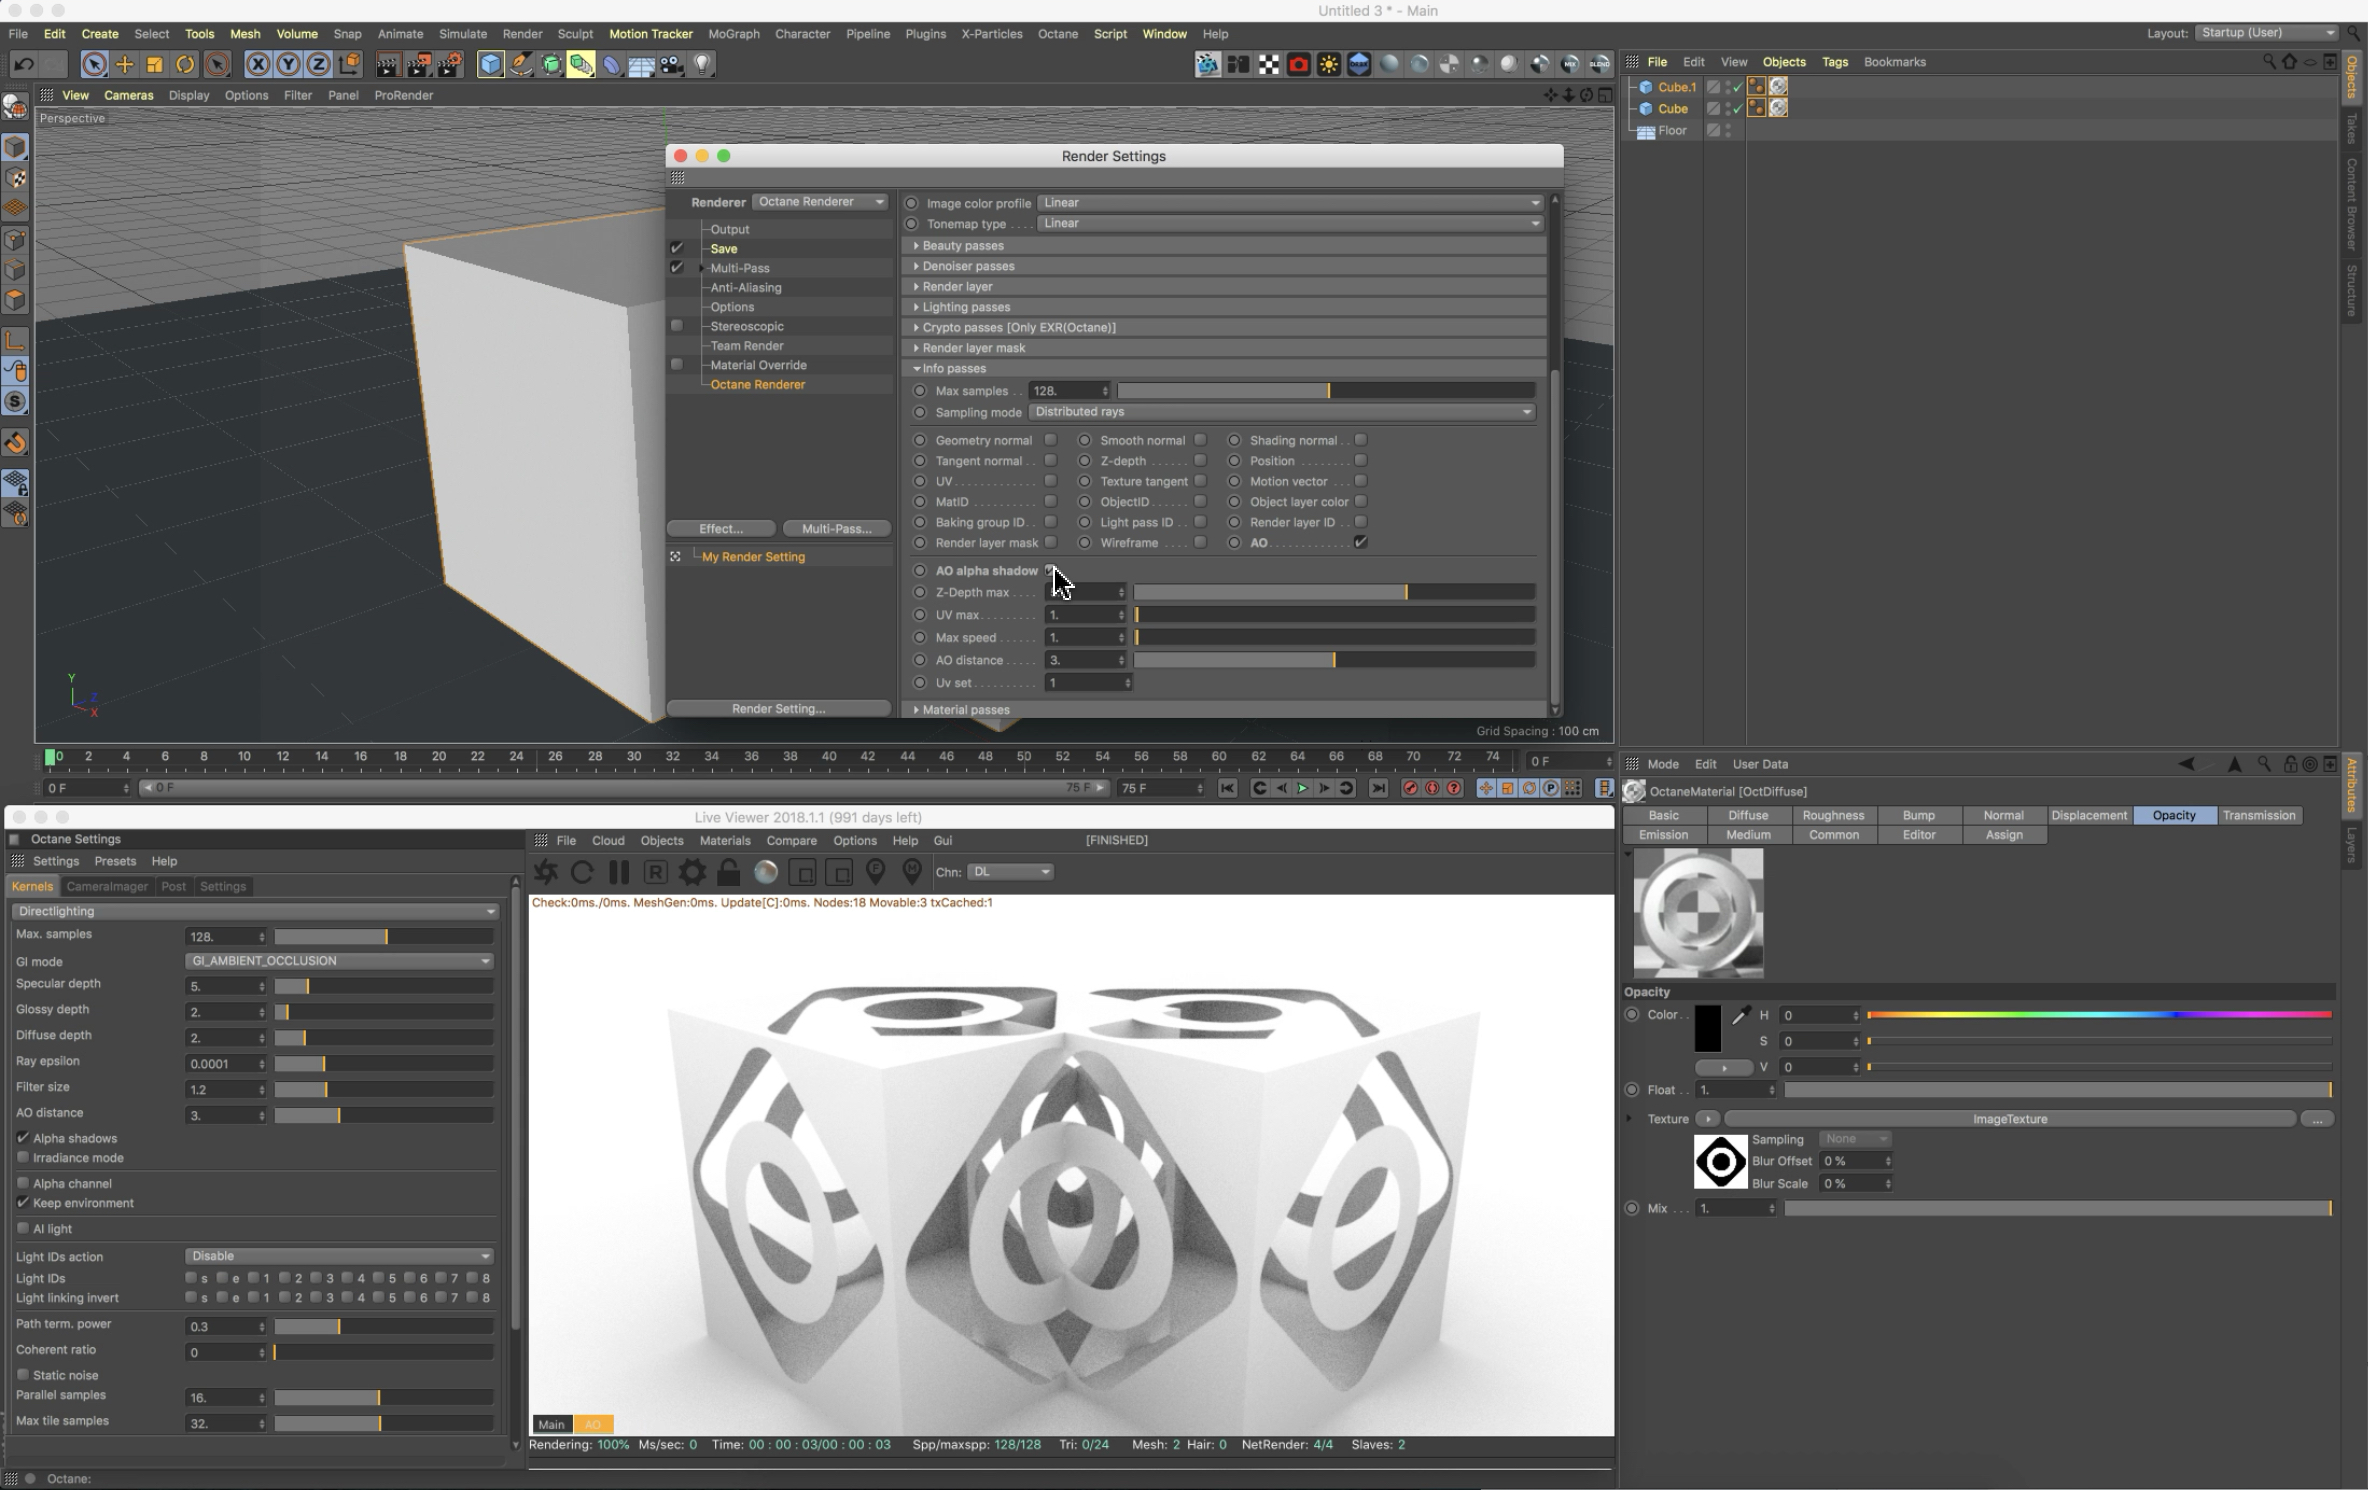Image resolution: width=2368 pixels, height=1490 pixels.
Task: Enable the Wireframe info pass checkbox
Action: click(x=1201, y=542)
